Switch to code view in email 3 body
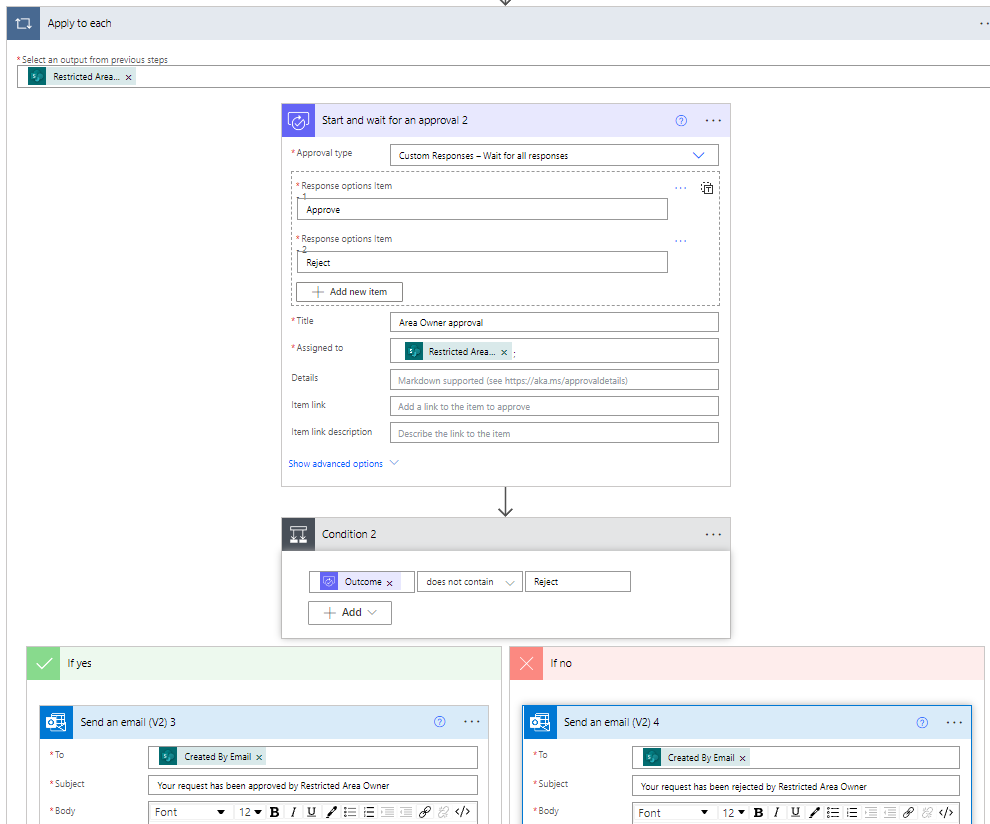The height and width of the screenshot is (824, 990). [462, 812]
